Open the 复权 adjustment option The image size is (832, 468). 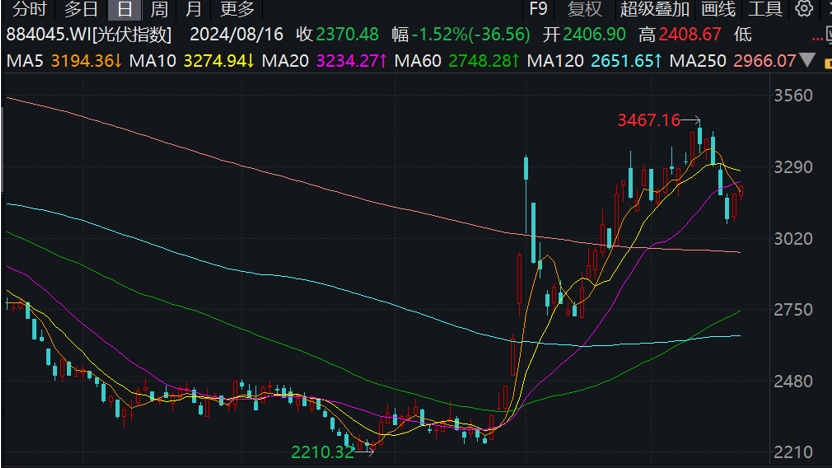(584, 8)
